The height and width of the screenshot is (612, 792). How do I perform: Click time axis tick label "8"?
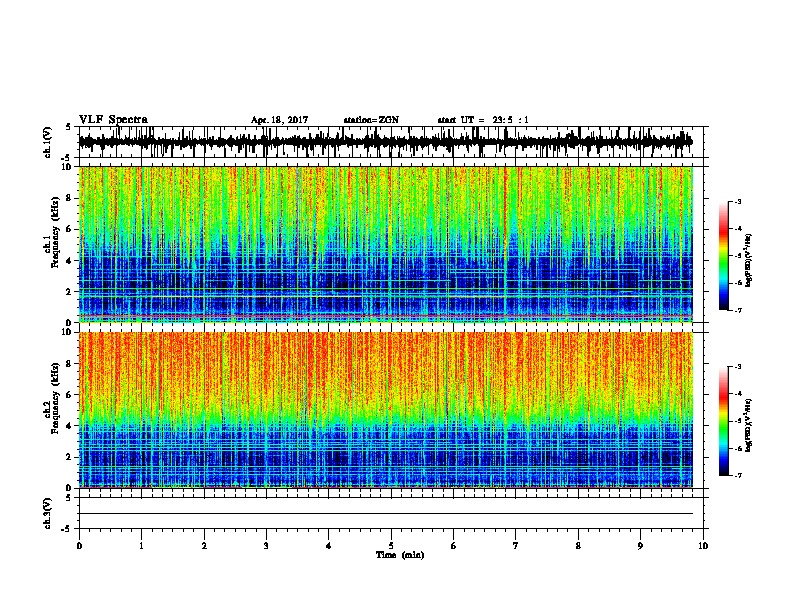click(578, 546)
